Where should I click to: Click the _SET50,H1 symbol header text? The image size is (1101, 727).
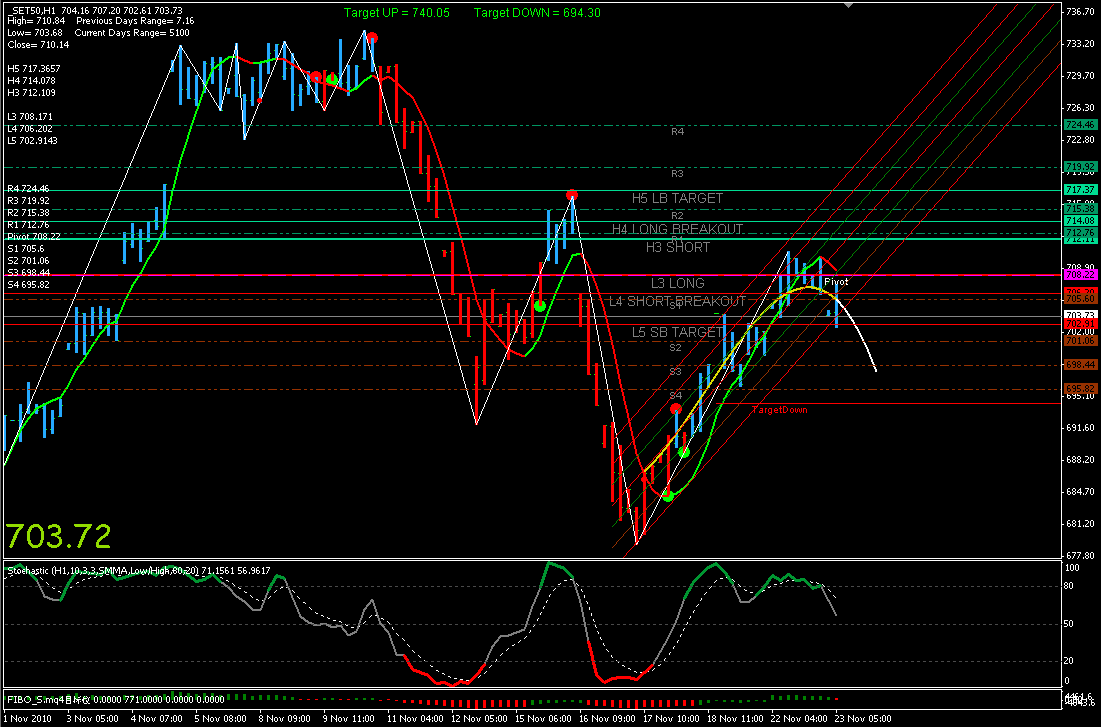[31, 10]
